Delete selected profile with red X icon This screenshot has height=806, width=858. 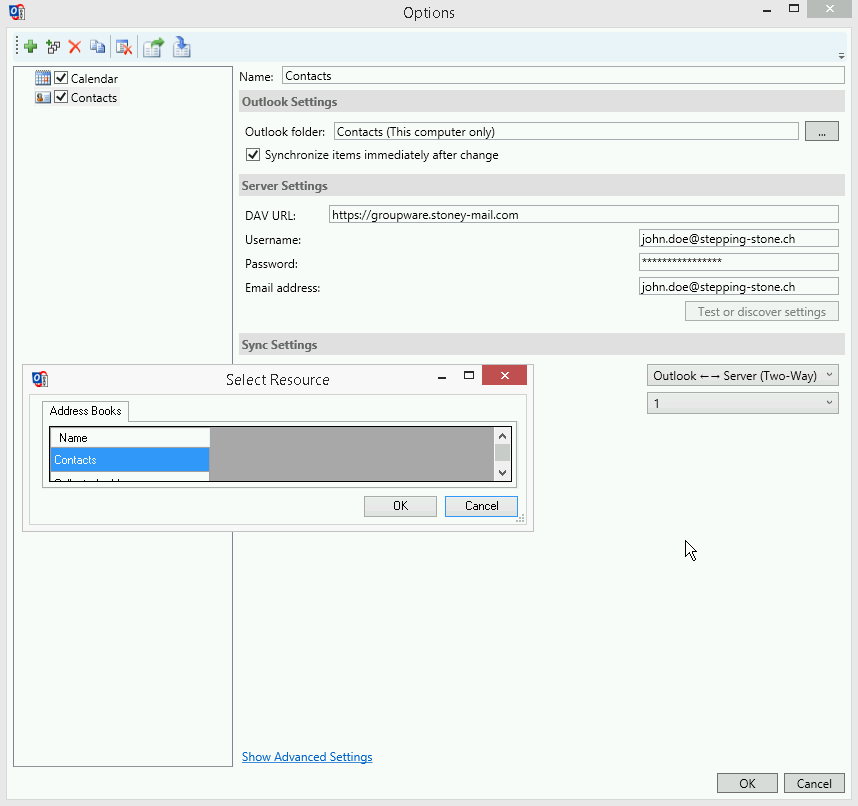point(75,47)
